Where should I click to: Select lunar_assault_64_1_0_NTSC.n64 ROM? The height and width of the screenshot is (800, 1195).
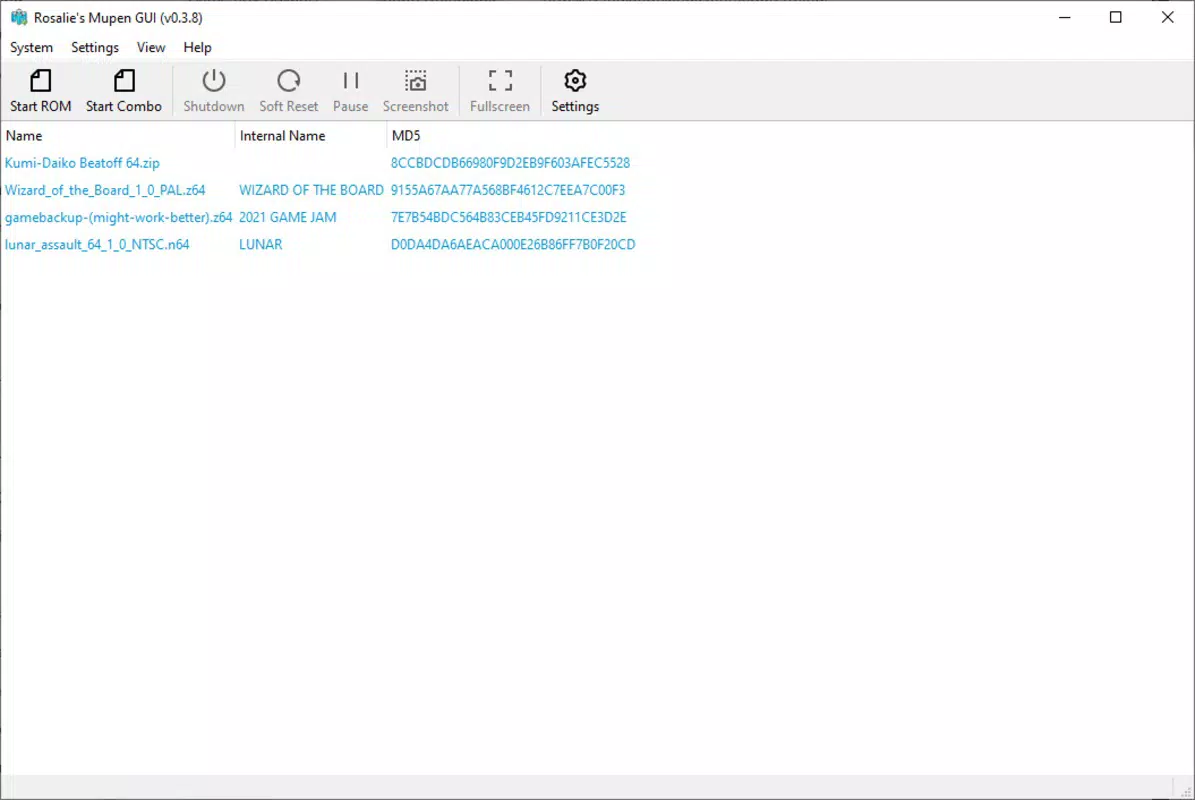click(x=97, y=245)
